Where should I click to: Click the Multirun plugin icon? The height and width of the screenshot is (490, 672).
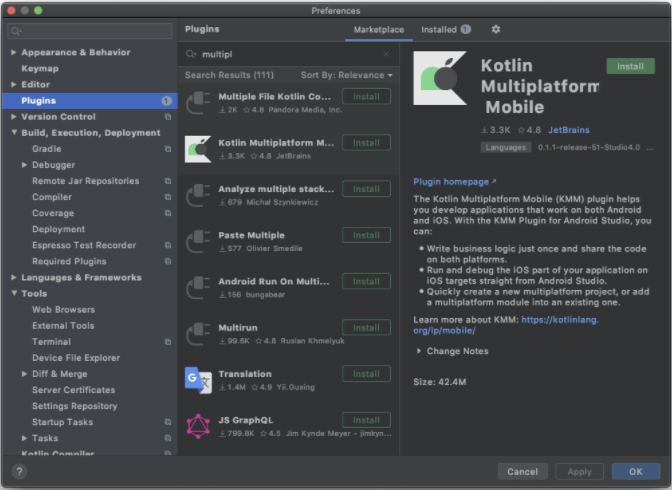coord(198,334)
